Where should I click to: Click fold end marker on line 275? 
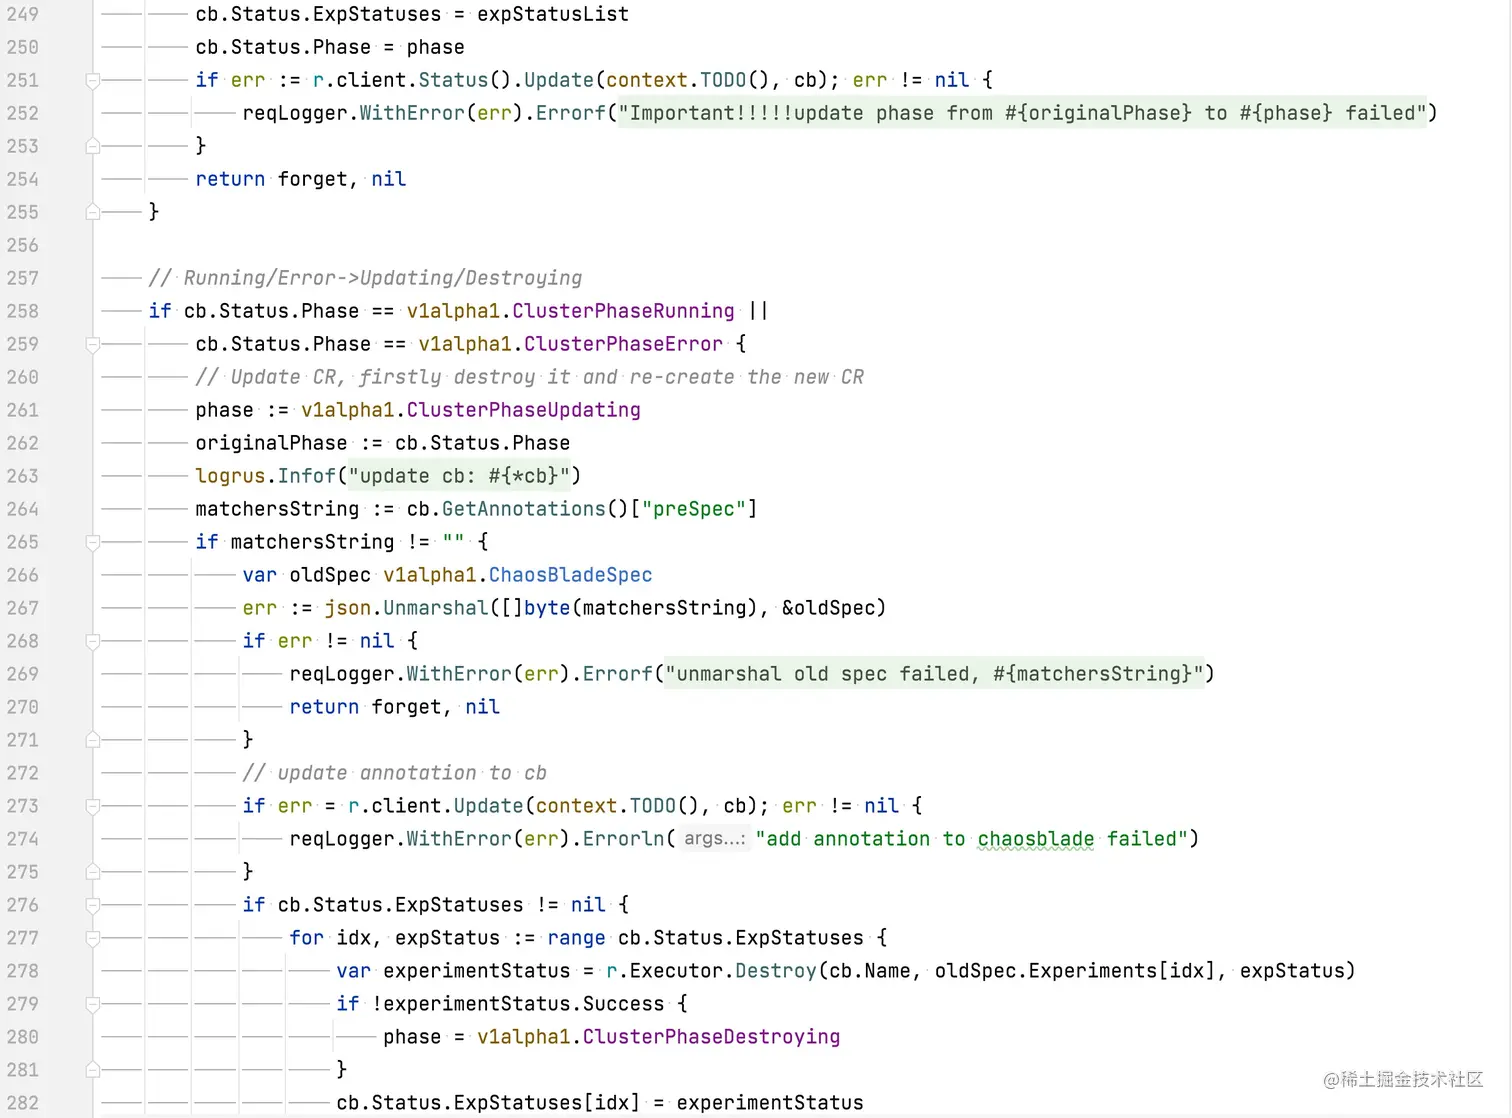coord(92,872)
